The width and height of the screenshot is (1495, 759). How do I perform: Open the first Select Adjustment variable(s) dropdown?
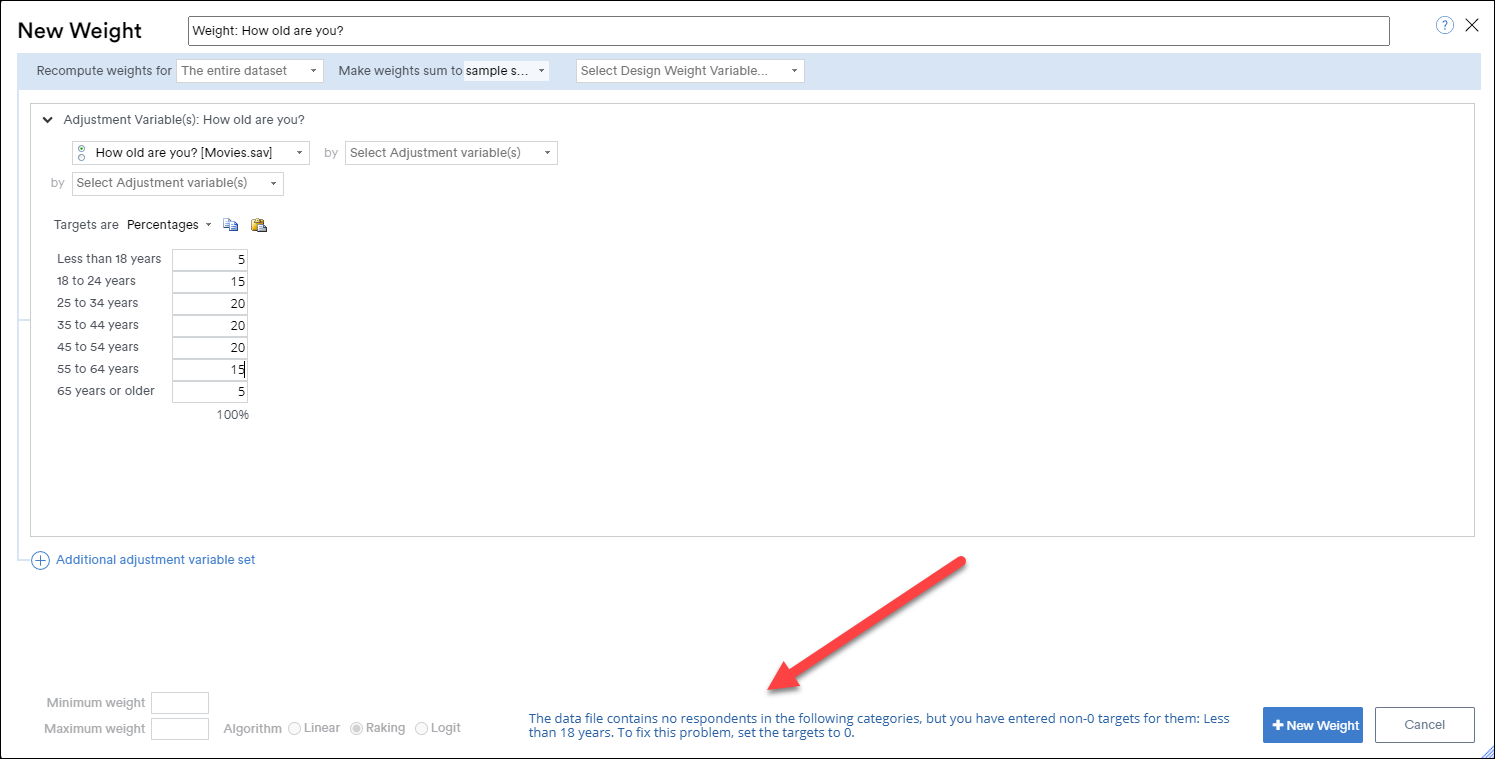[451, 153]
